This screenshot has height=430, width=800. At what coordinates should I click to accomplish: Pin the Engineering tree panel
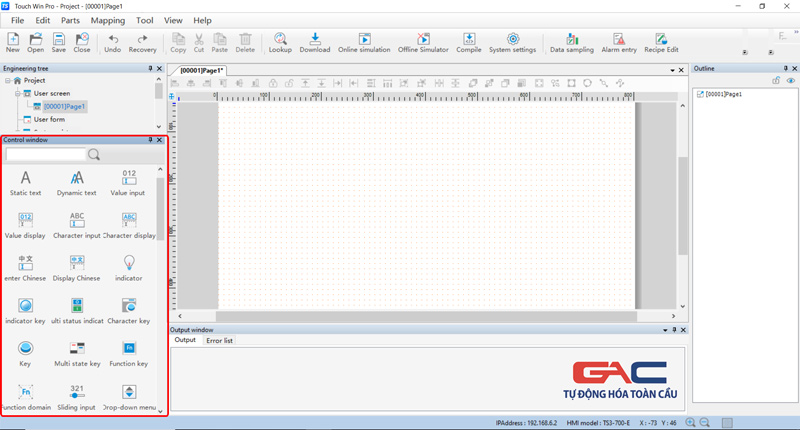coord(150,68)
